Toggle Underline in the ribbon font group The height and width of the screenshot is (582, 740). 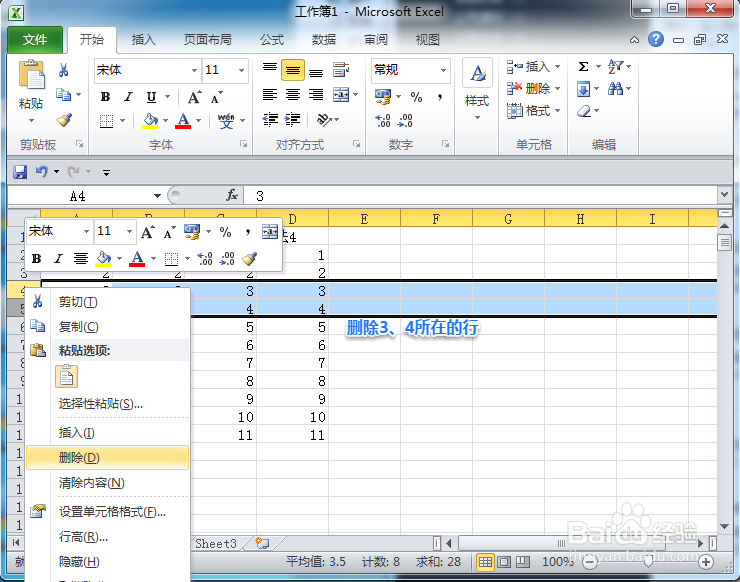151,97
